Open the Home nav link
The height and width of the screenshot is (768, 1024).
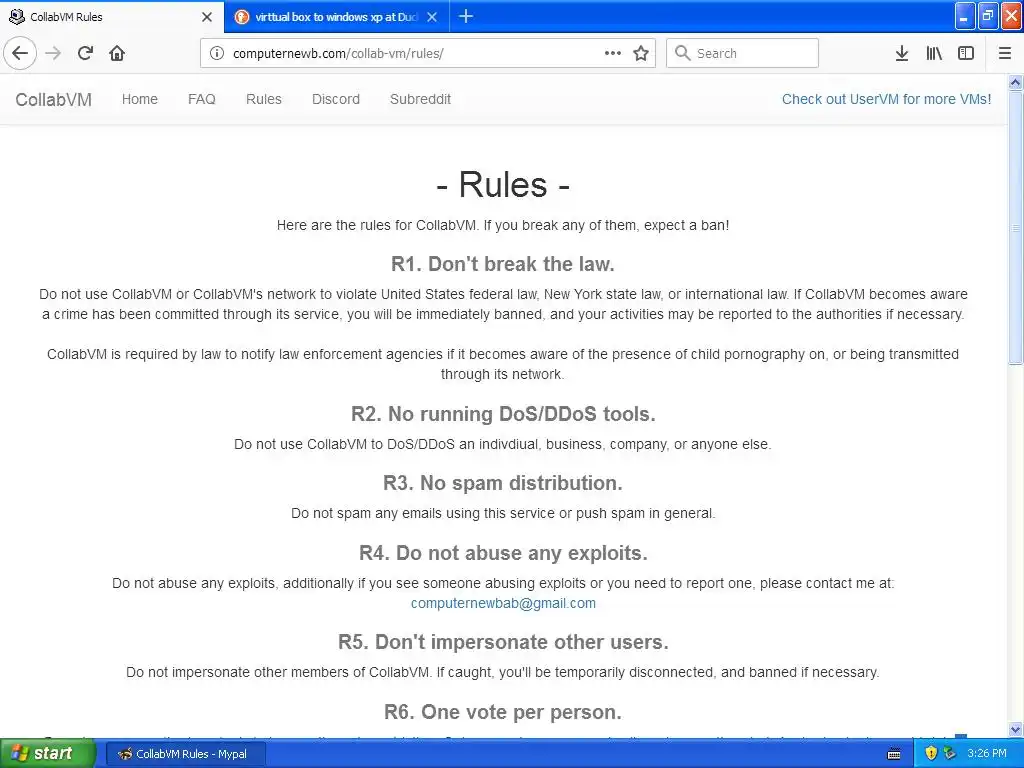point(140,99)
